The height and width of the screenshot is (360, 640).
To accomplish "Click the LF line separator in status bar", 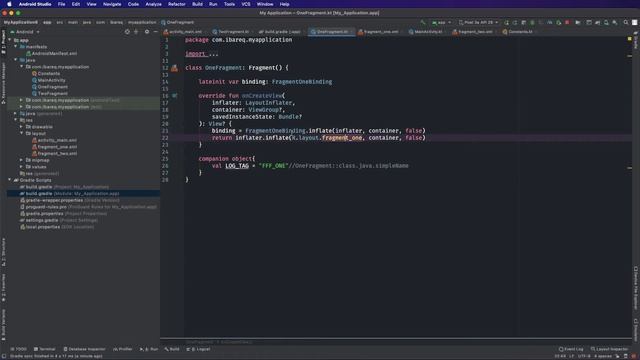I will (571, 356).
